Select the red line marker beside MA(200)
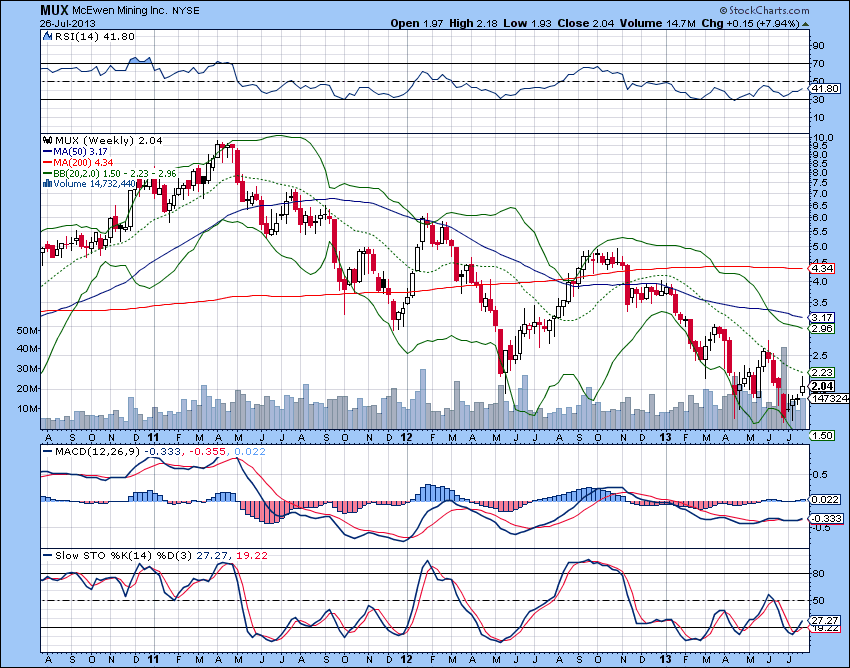850x668 pixels. (48, 163)
